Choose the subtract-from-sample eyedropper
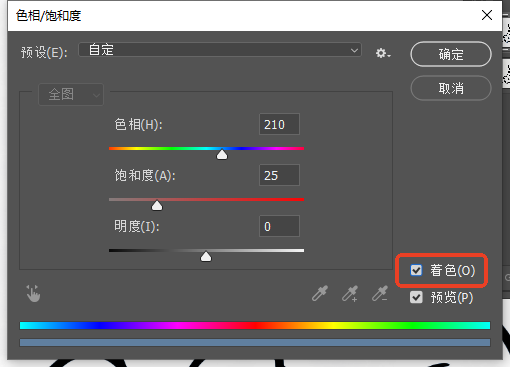Viewport: 510px width, 367px height. click(x=380, y=293)
